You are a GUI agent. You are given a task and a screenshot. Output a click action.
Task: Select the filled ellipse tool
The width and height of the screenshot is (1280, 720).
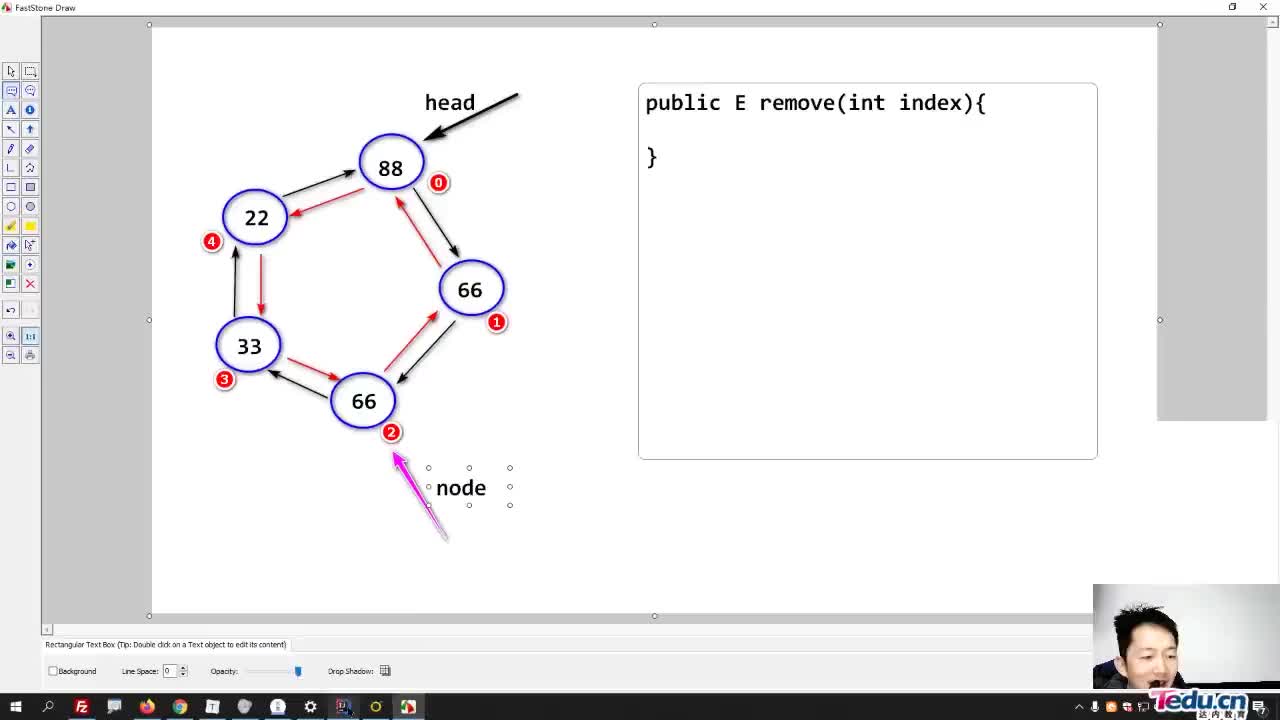30,206
